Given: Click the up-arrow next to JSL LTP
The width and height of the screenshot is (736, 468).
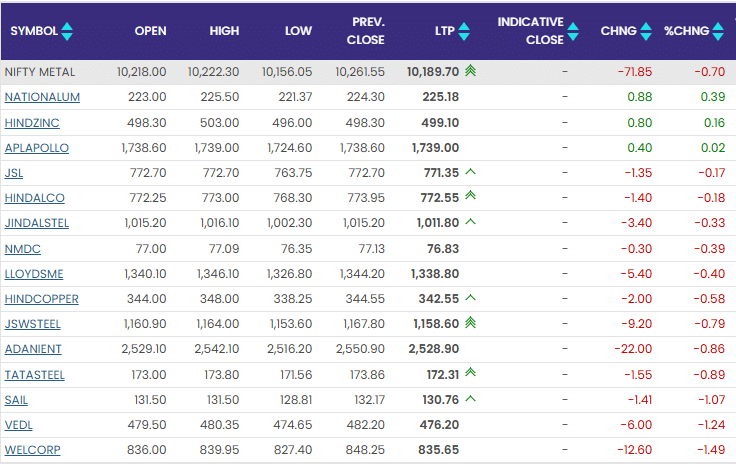Looking at the screenshot, I should coord(470,172).
